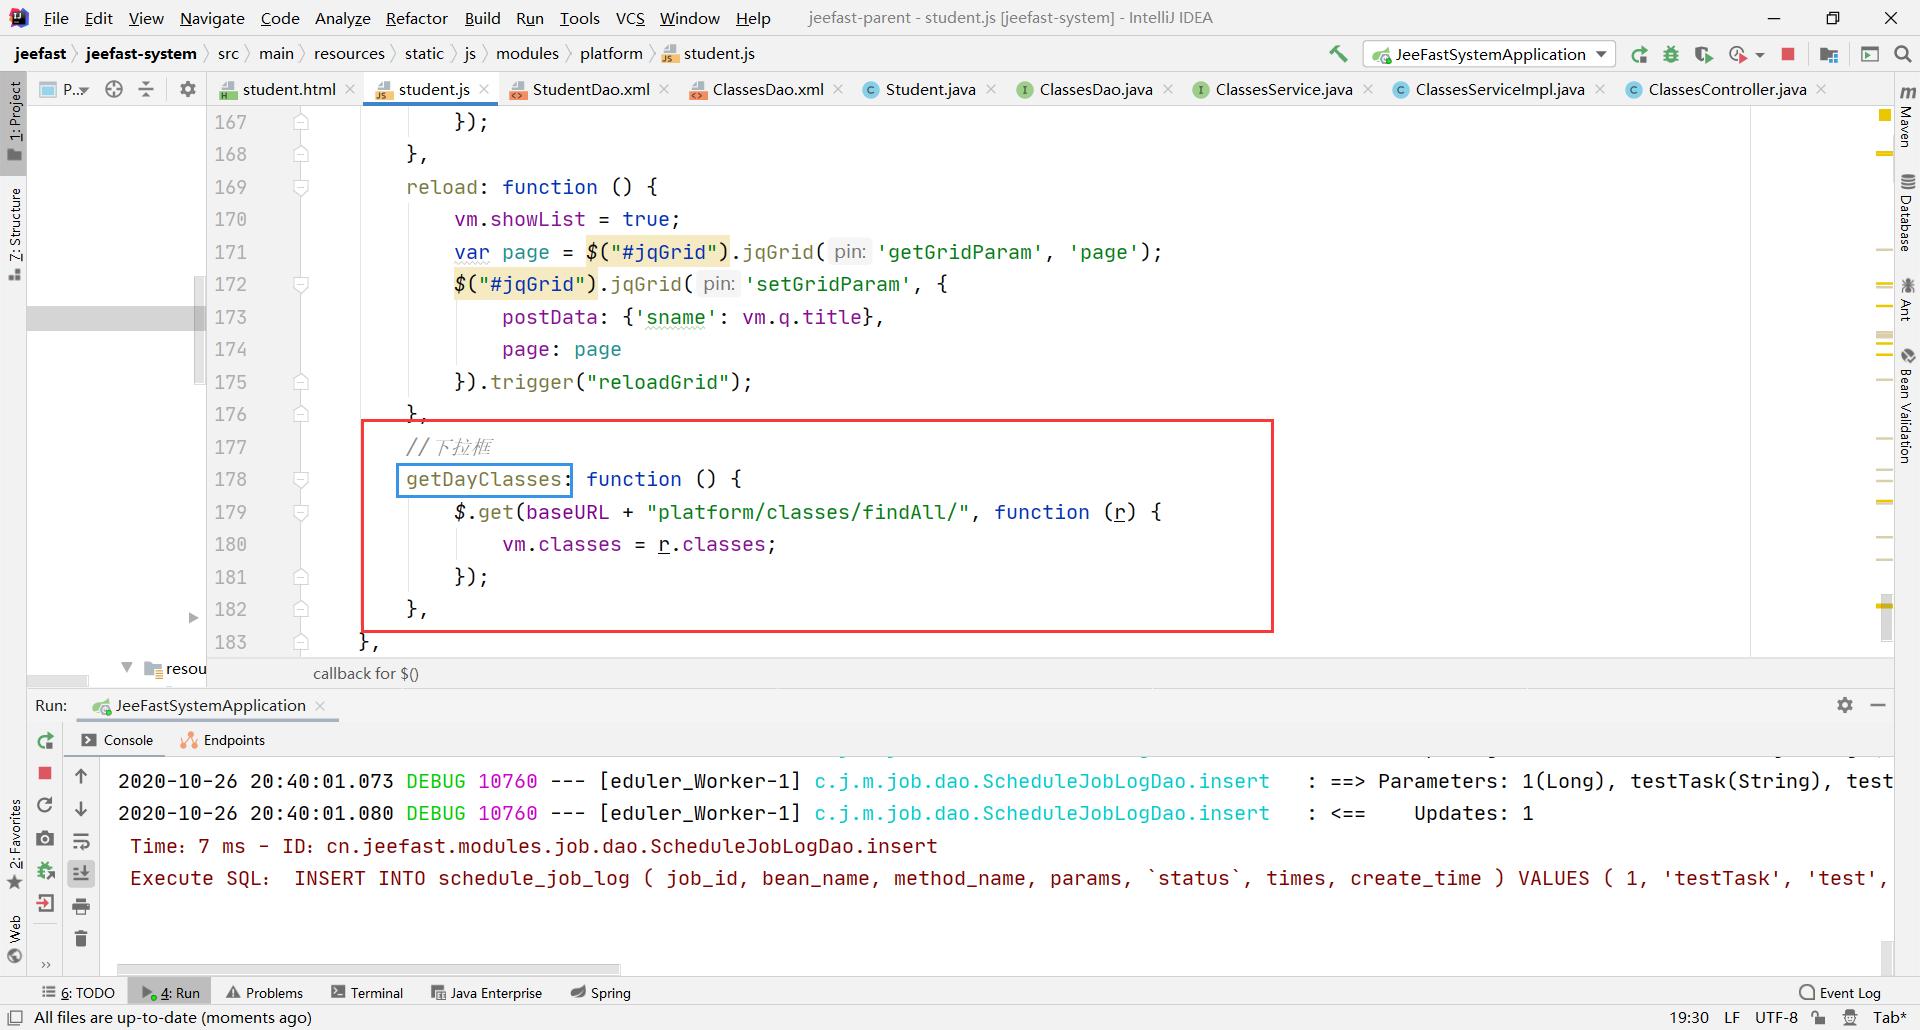
Task: Print the console output
Action: coord(81,906)
